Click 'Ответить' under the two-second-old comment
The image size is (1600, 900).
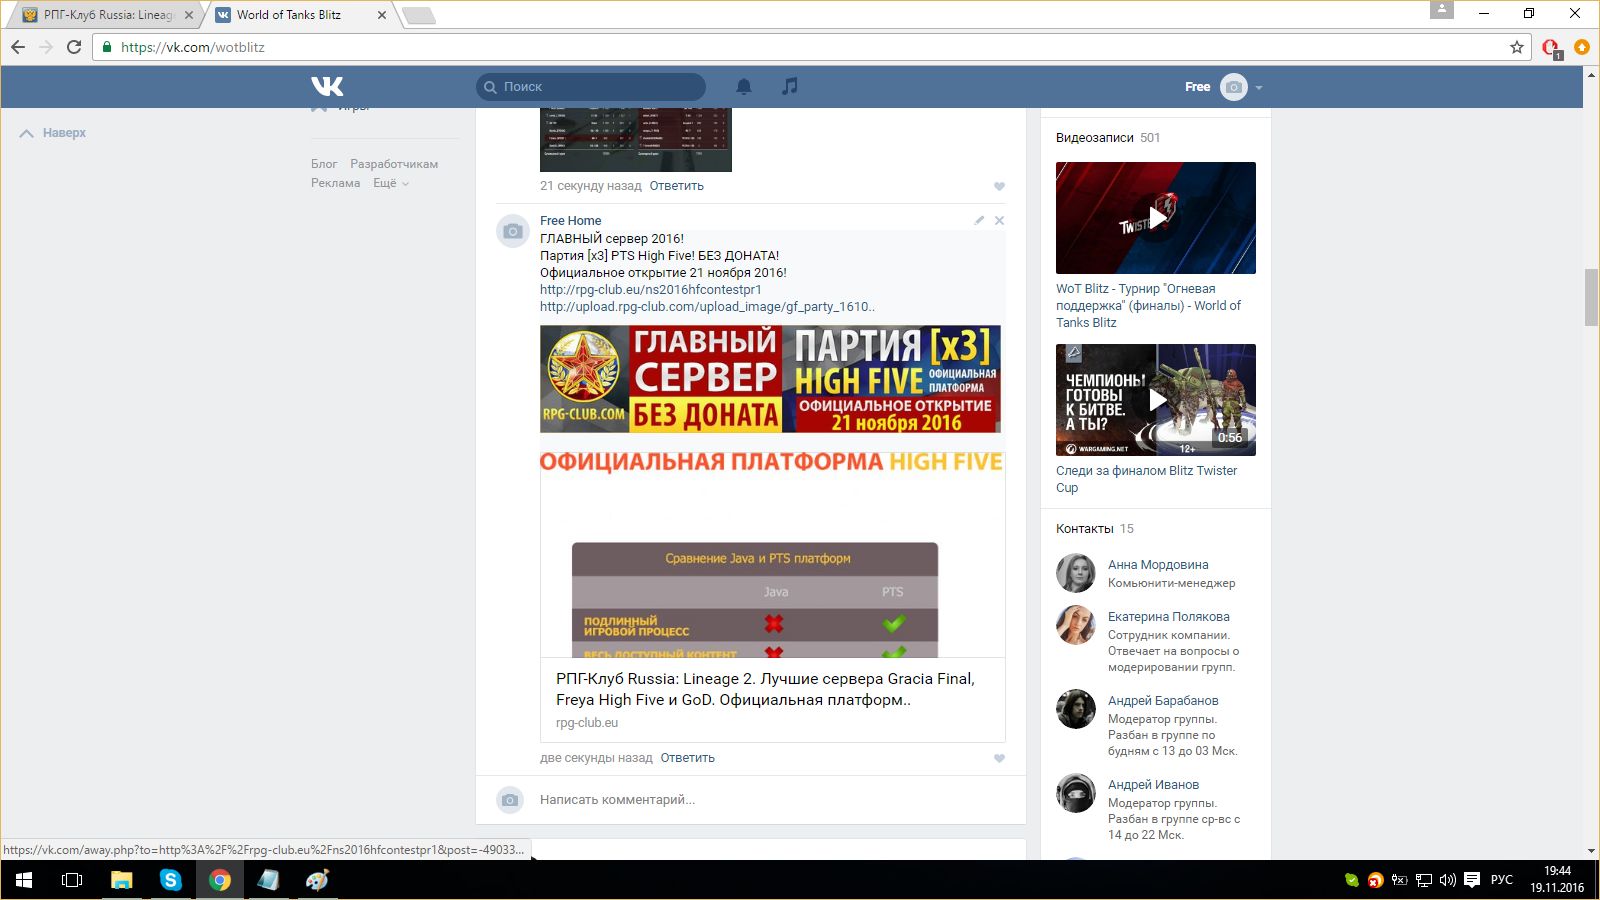tap(687, 758)
